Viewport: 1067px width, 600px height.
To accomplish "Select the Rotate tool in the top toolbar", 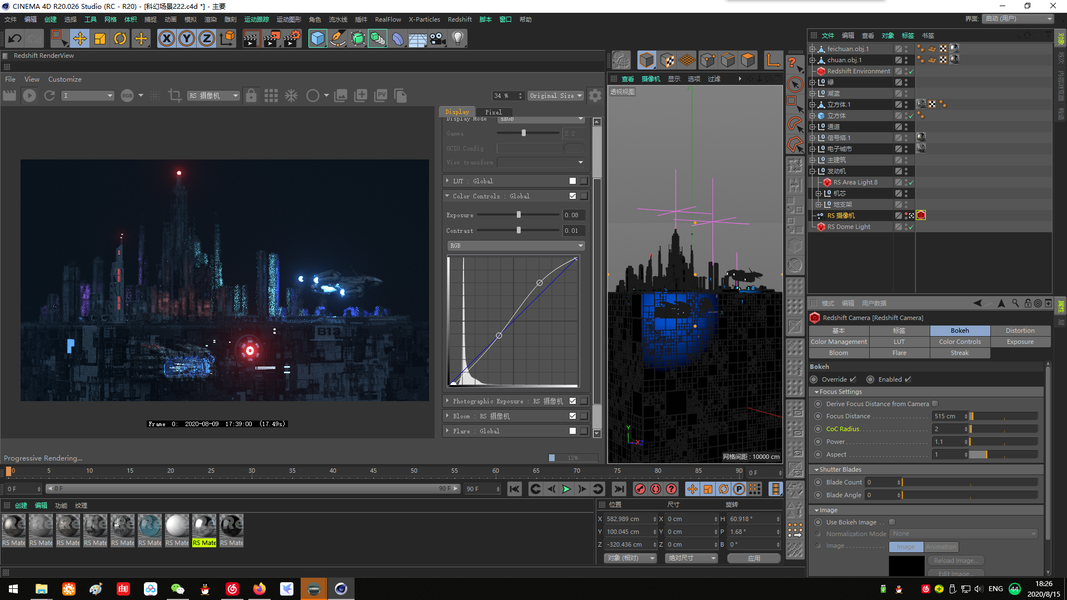I will pos(120,39).
